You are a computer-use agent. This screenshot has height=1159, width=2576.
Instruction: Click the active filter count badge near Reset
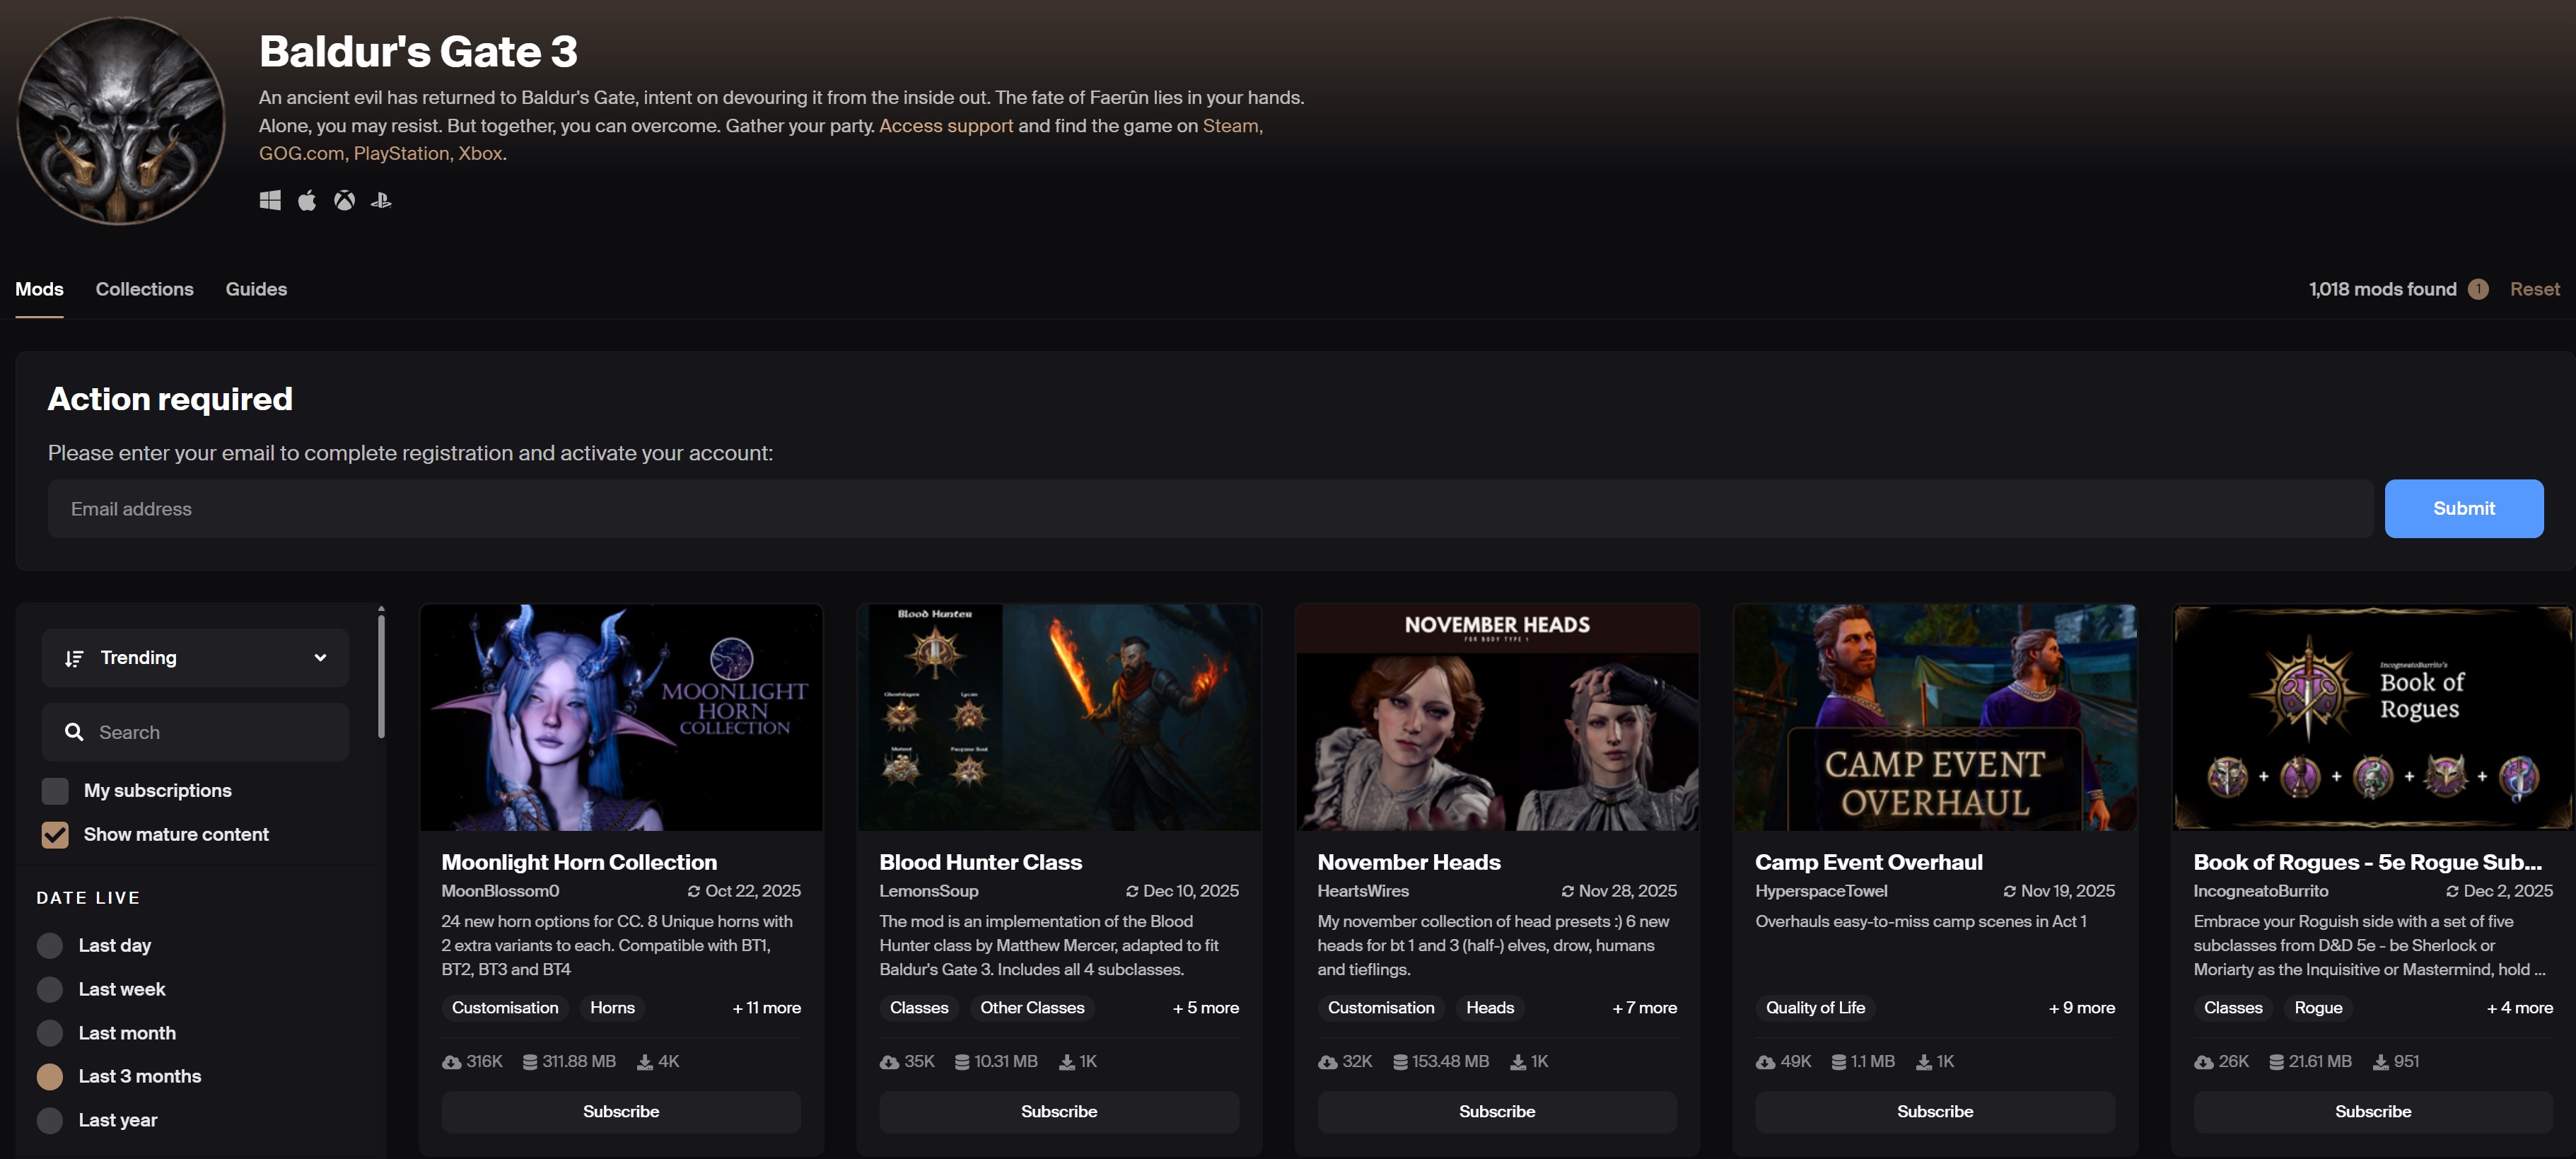coord(2477,289)
